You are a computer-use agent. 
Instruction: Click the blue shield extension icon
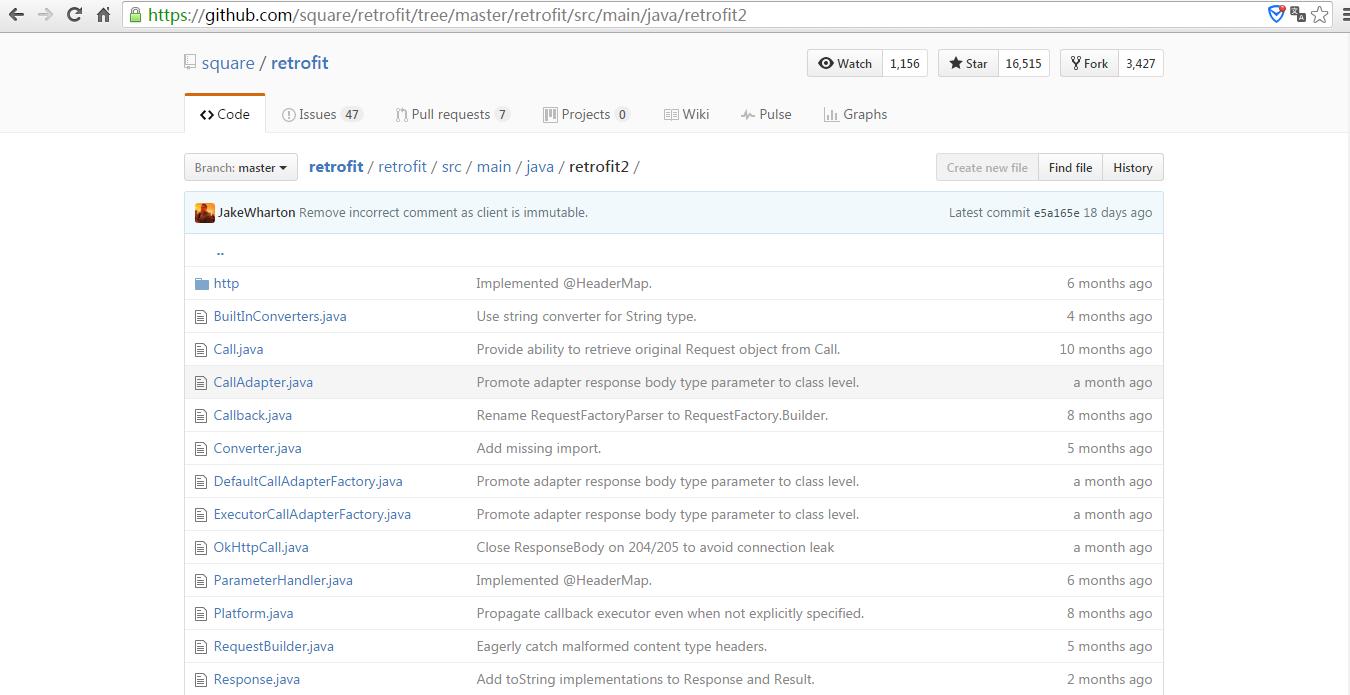pos(1276,14)
